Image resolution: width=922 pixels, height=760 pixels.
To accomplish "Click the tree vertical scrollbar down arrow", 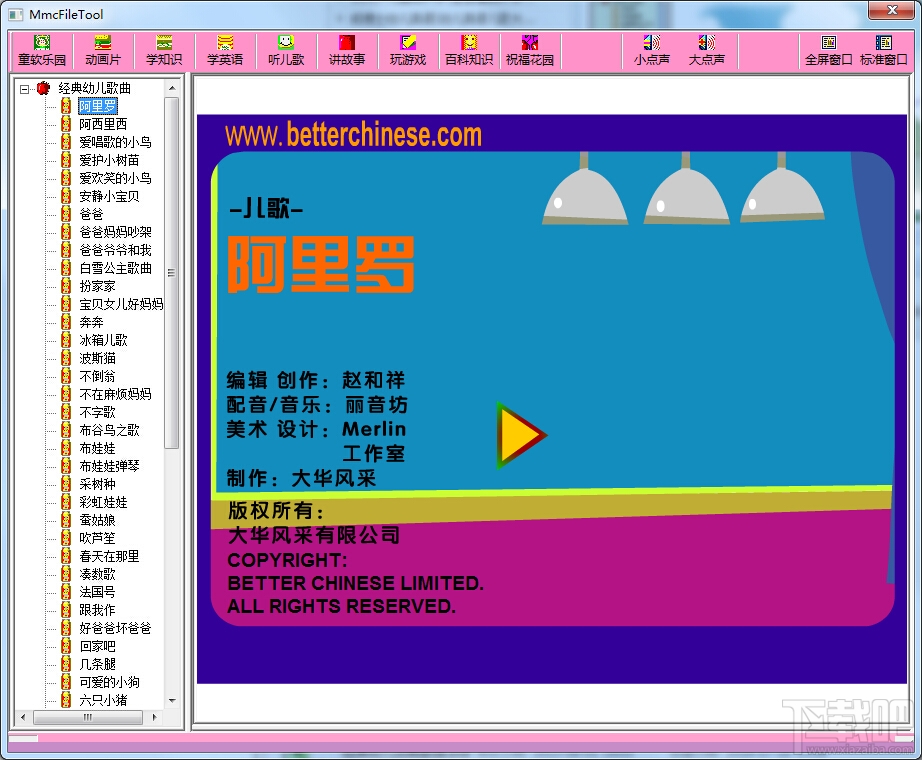I will click(172, 701).
